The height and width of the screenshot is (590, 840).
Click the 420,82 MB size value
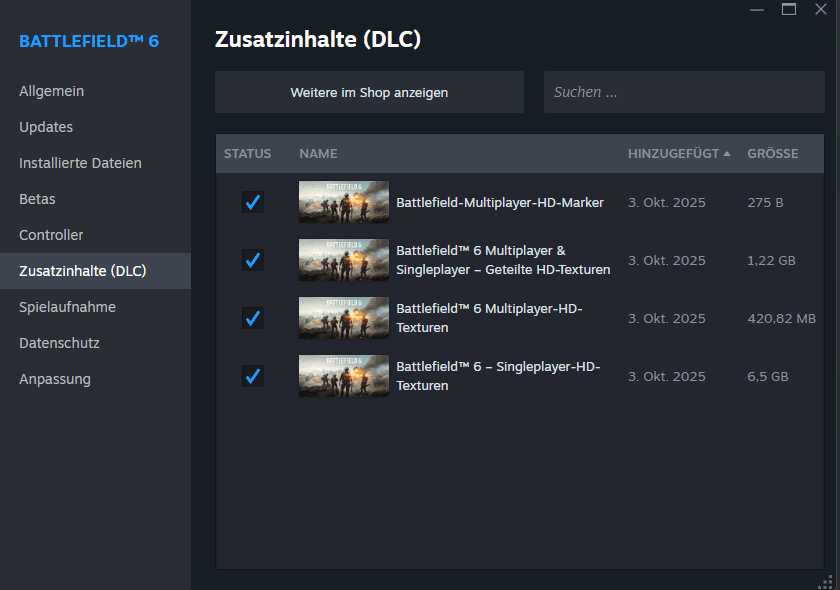tap(782, 318)
